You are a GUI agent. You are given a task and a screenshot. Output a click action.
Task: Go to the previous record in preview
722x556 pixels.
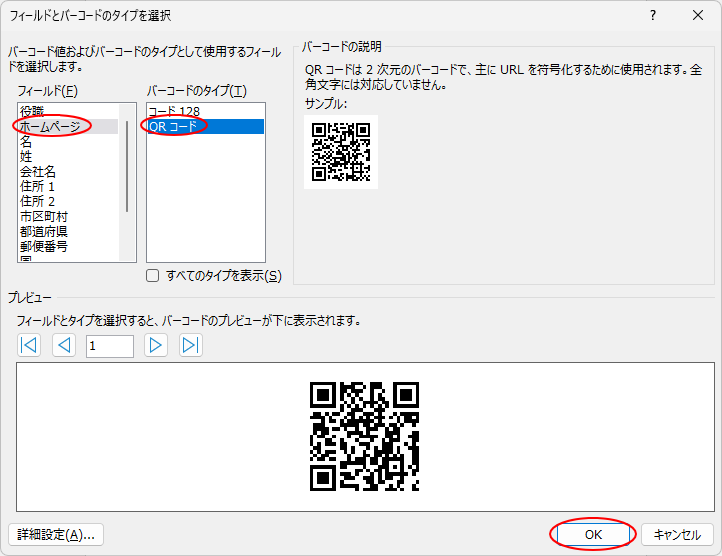[63, 346]
